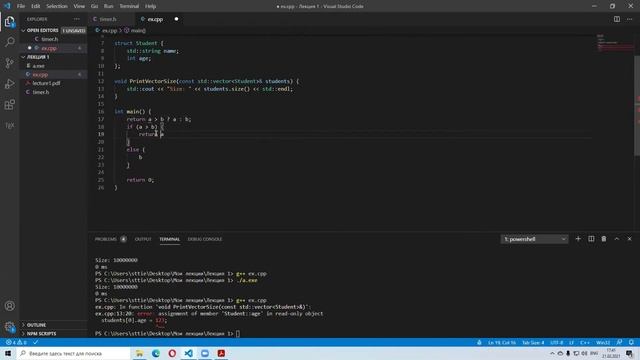Open File Explorer from the taskbar
The image size is (640, 360).
point(139,353)
